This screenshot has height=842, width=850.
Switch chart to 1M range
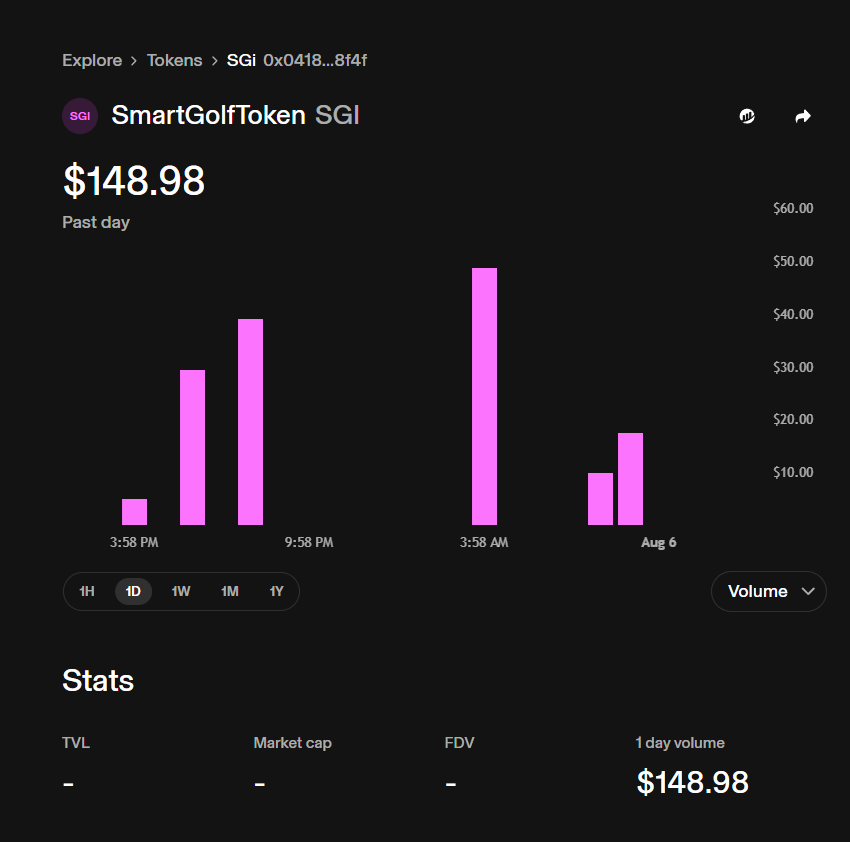(230, 591)
